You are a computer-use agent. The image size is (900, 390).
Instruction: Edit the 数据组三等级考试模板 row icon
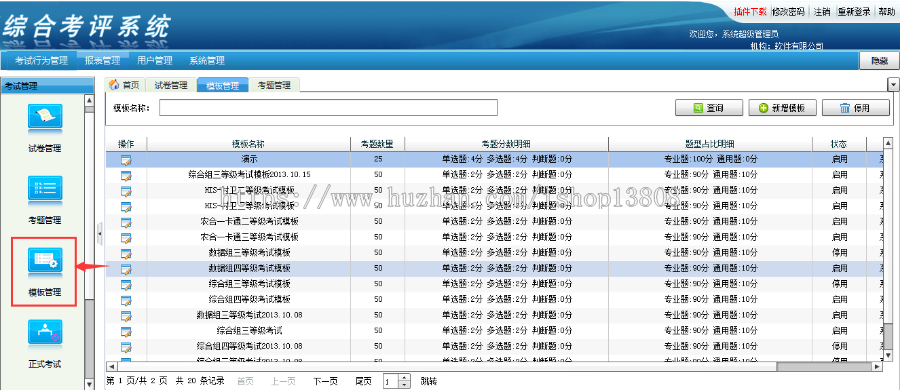pyautogui.click(x=126, y=253)
